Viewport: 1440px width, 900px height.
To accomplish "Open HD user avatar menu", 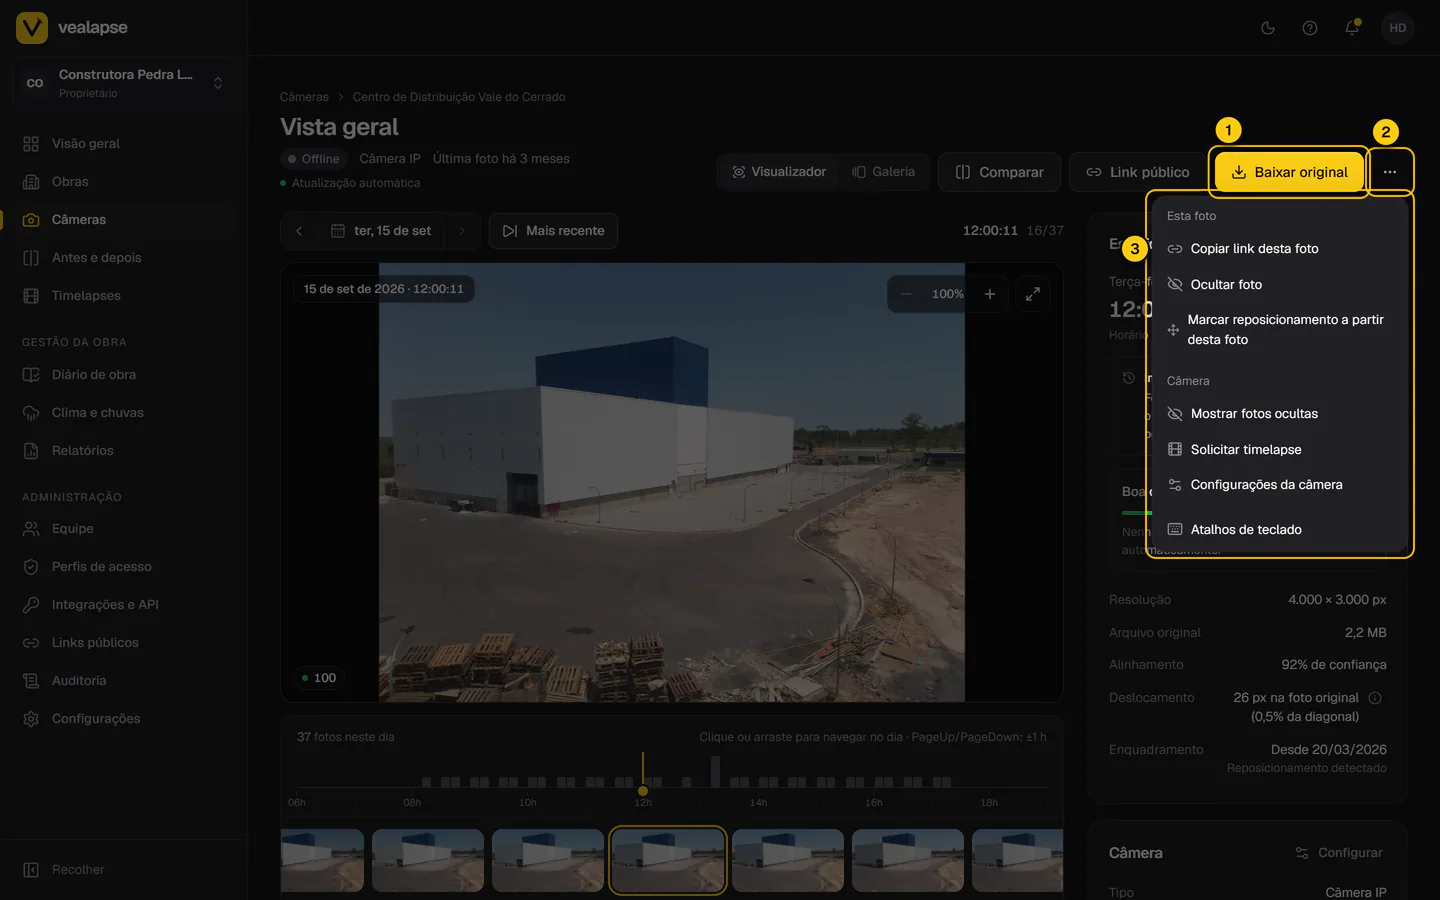I will (x=1398, y=28).
